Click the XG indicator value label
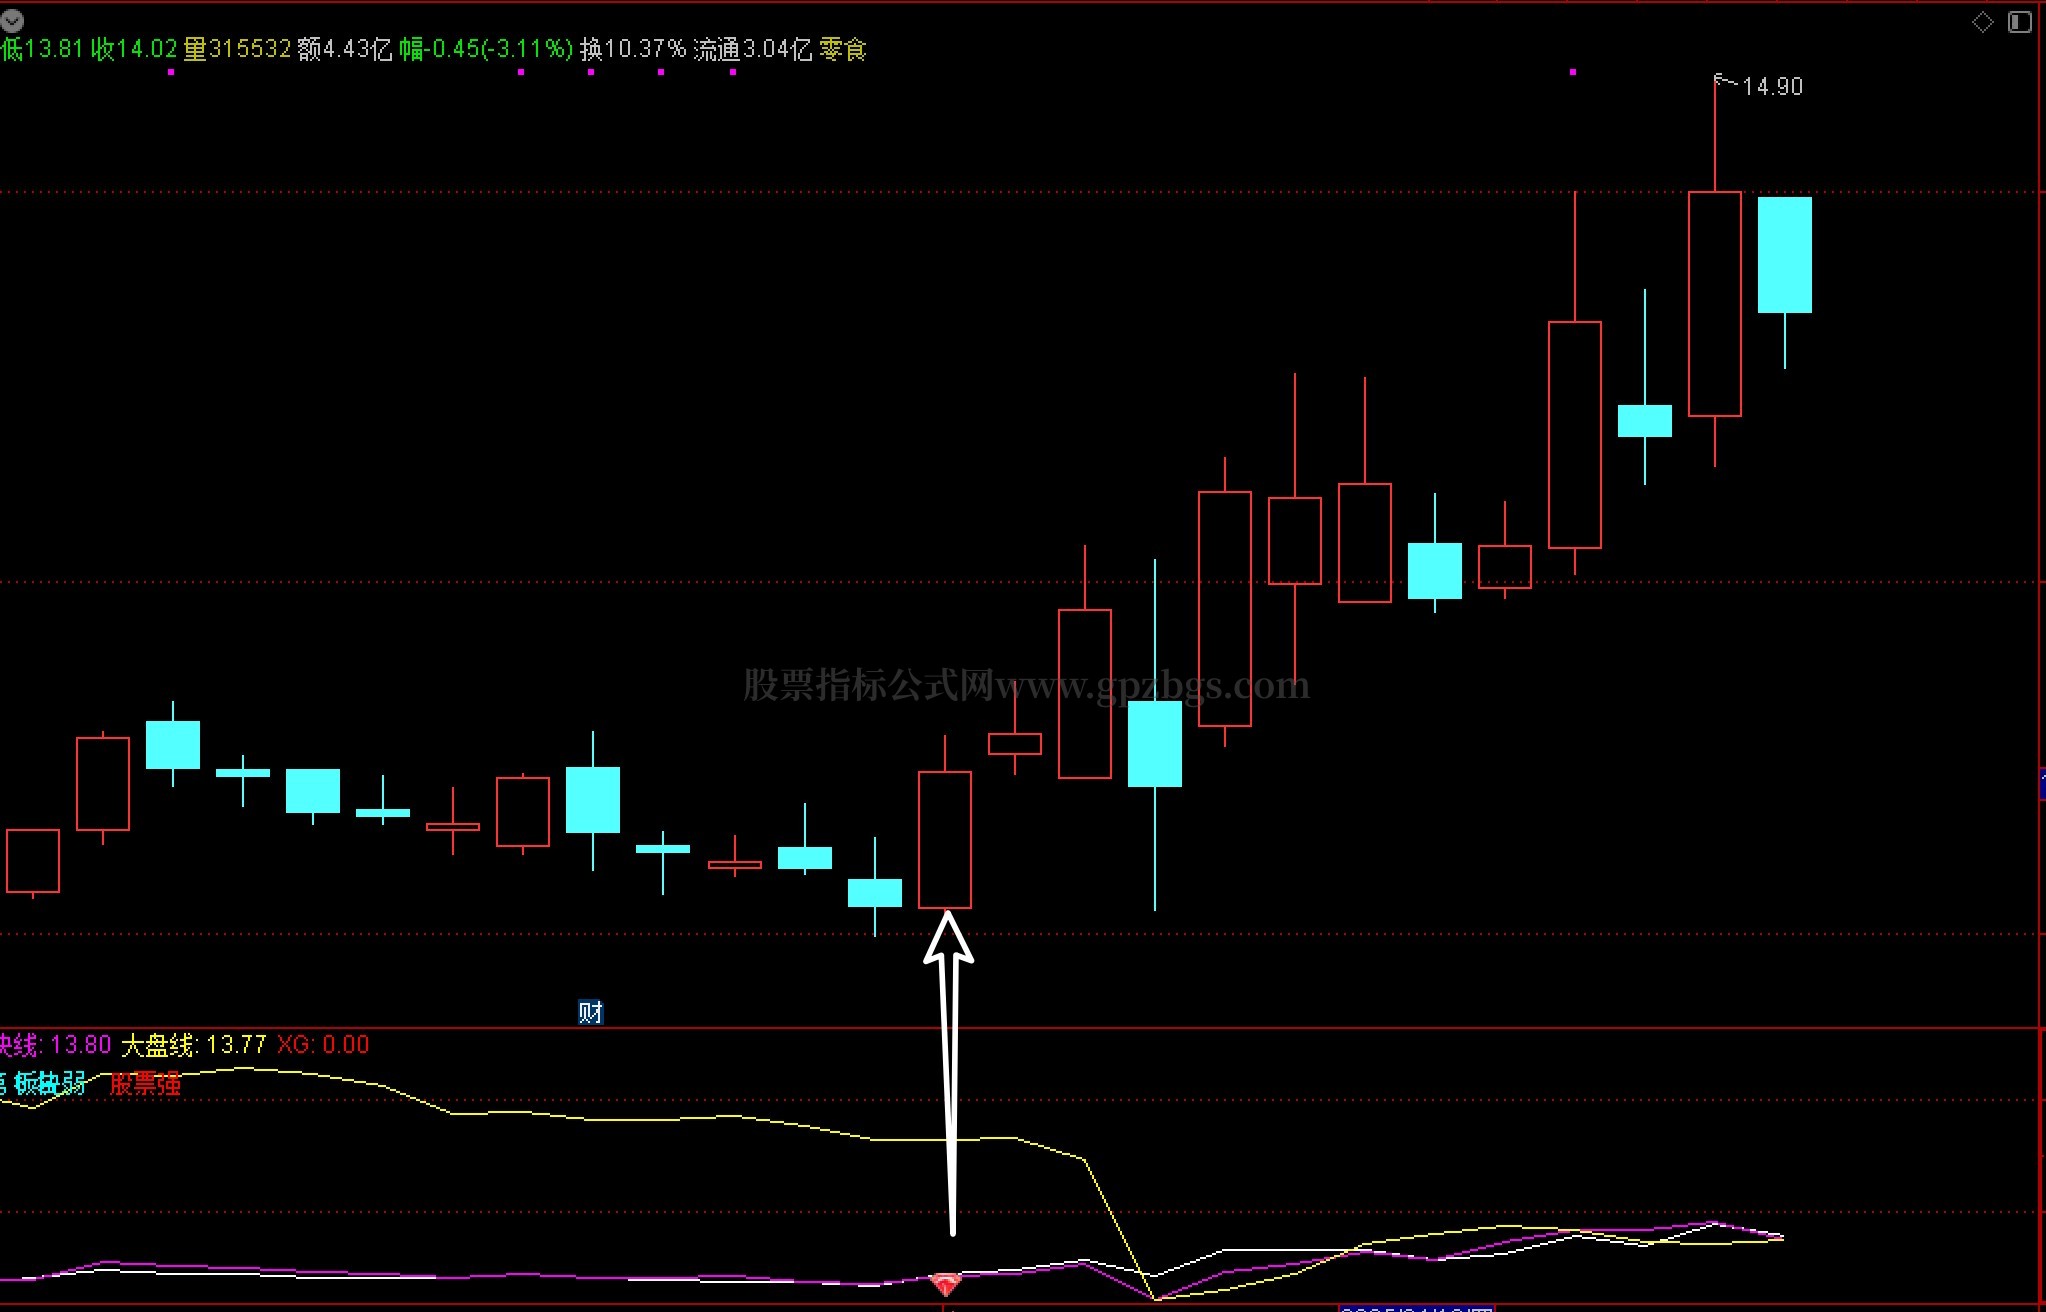 click(x=323, y=1045)
